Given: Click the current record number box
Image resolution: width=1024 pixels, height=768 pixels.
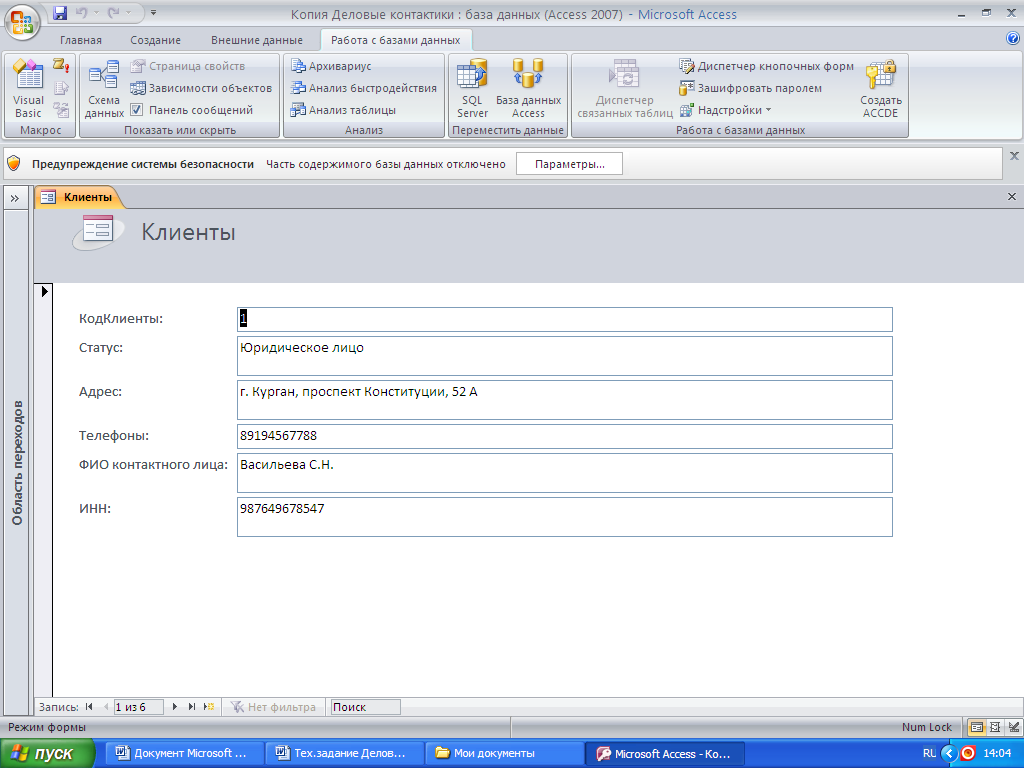Looking at the screenshot, I should (138, 707).
